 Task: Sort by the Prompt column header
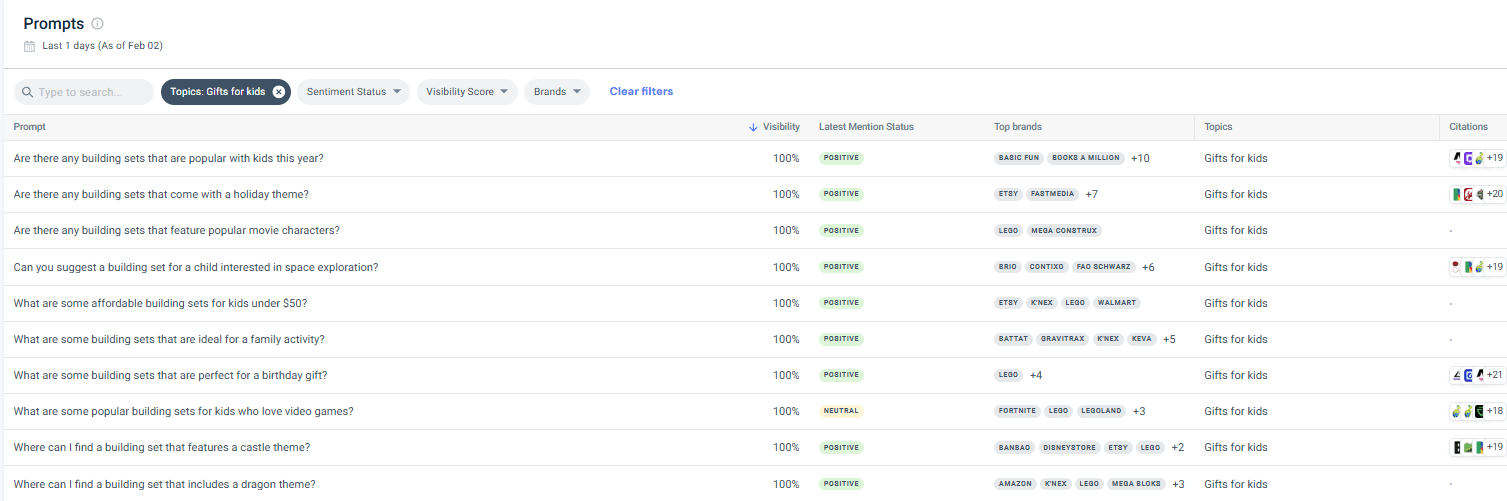30,127
